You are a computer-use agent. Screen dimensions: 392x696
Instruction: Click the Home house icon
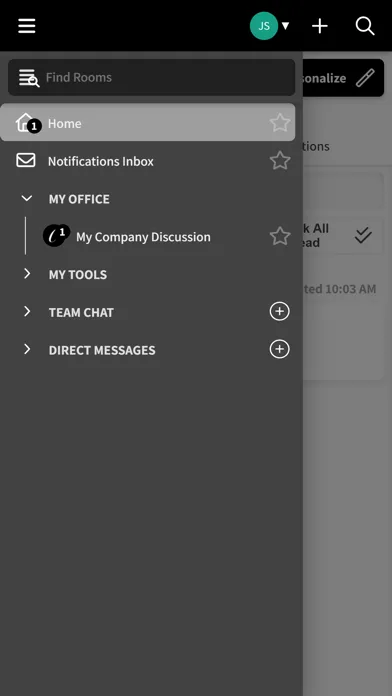click(25, 122)
